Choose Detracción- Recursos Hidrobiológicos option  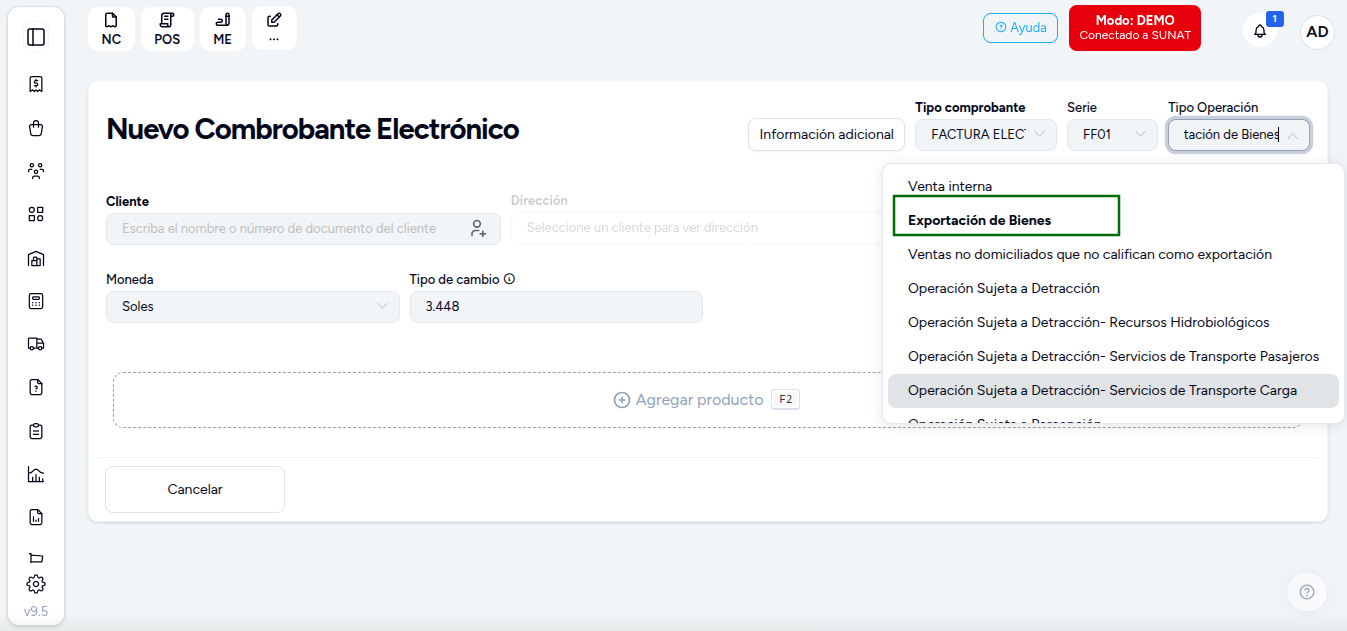pyautogui.click(x=1113, y=322)
